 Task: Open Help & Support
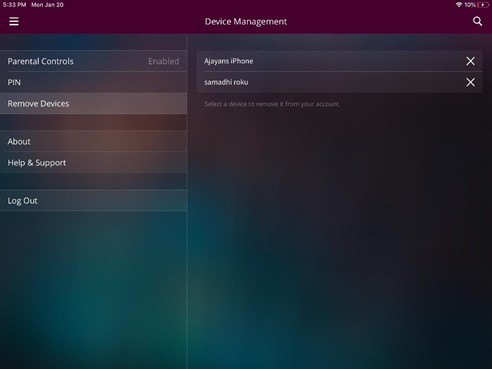pos(93,163)
